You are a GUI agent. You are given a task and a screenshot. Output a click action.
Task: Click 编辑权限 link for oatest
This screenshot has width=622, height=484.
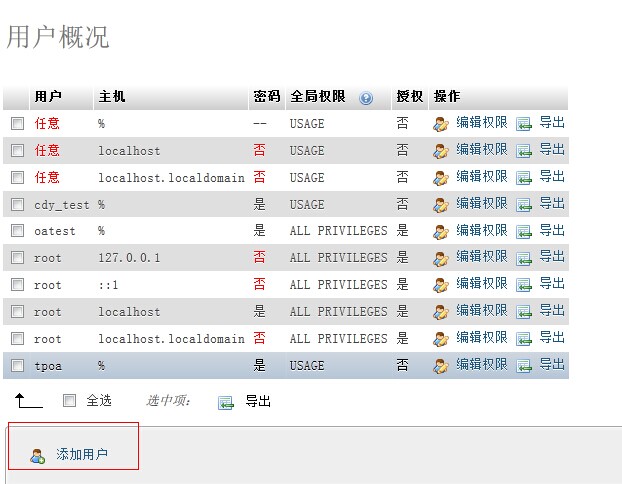tap(482, 230)
